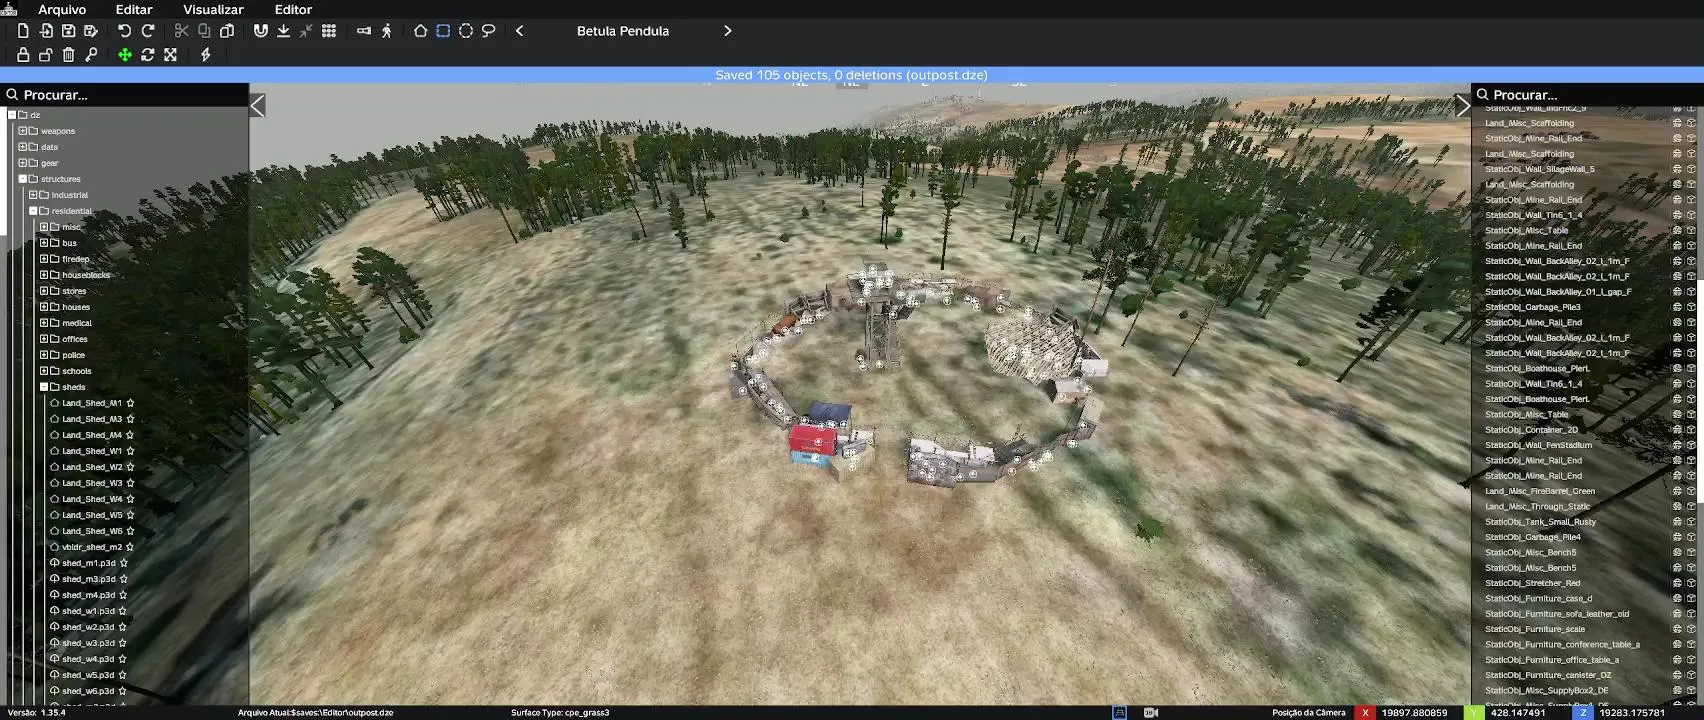Click the Delete trash can icon
Screen dimensions: 1704x720
tap(68, 55)
